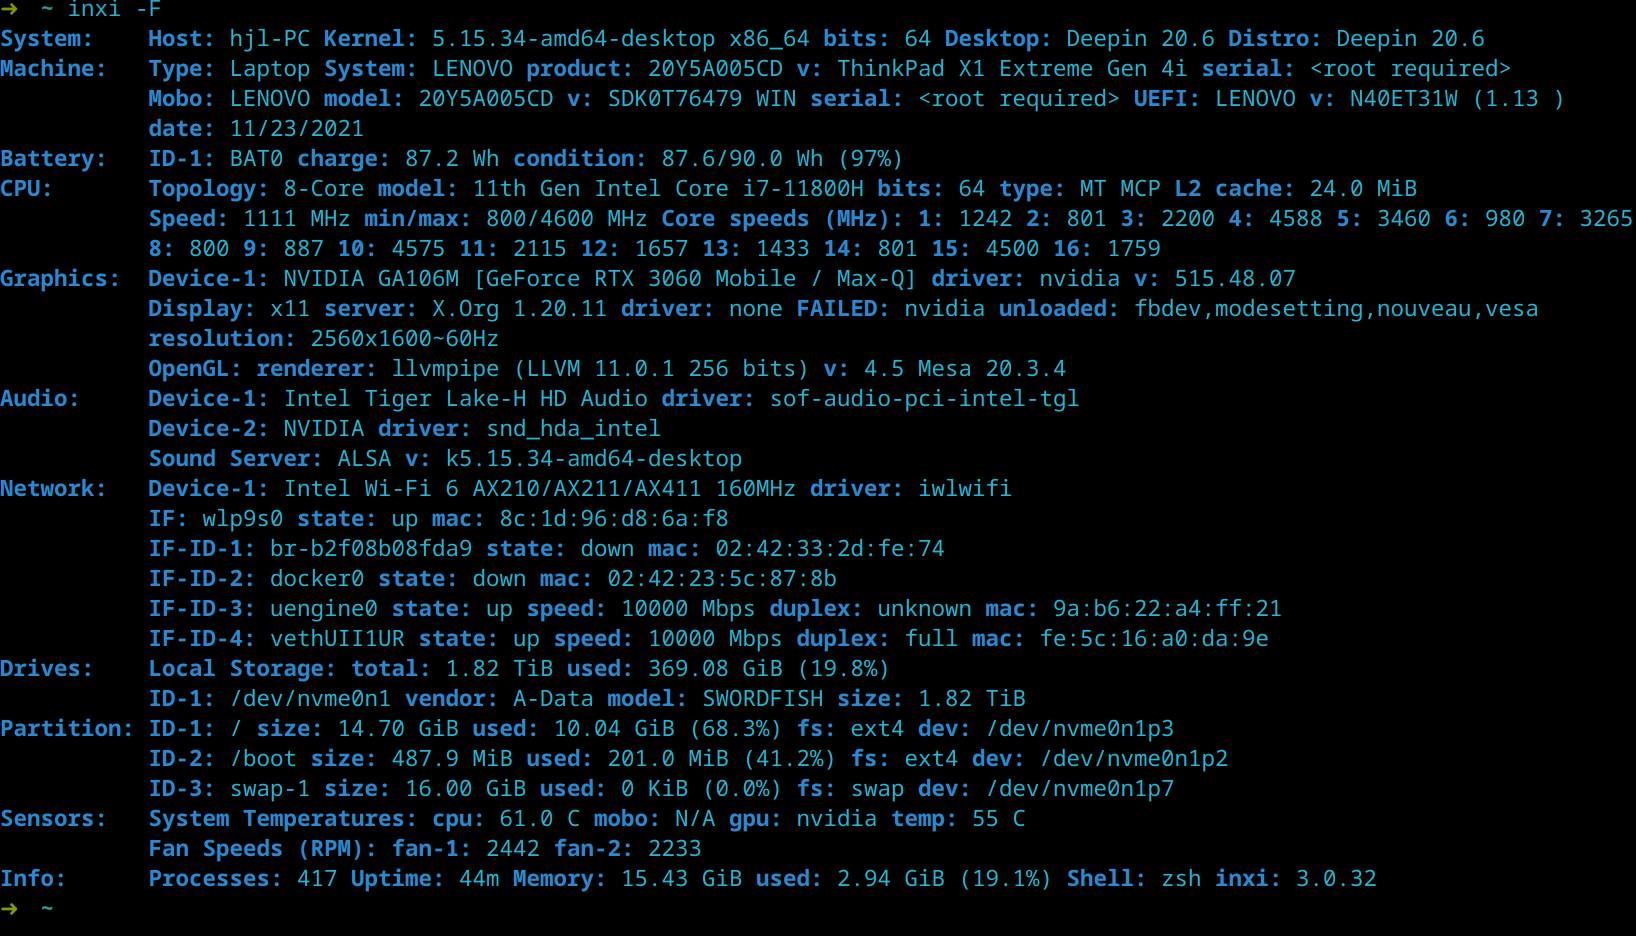Click the "SWORDFISH" drive model text

(x=762, y=699)
